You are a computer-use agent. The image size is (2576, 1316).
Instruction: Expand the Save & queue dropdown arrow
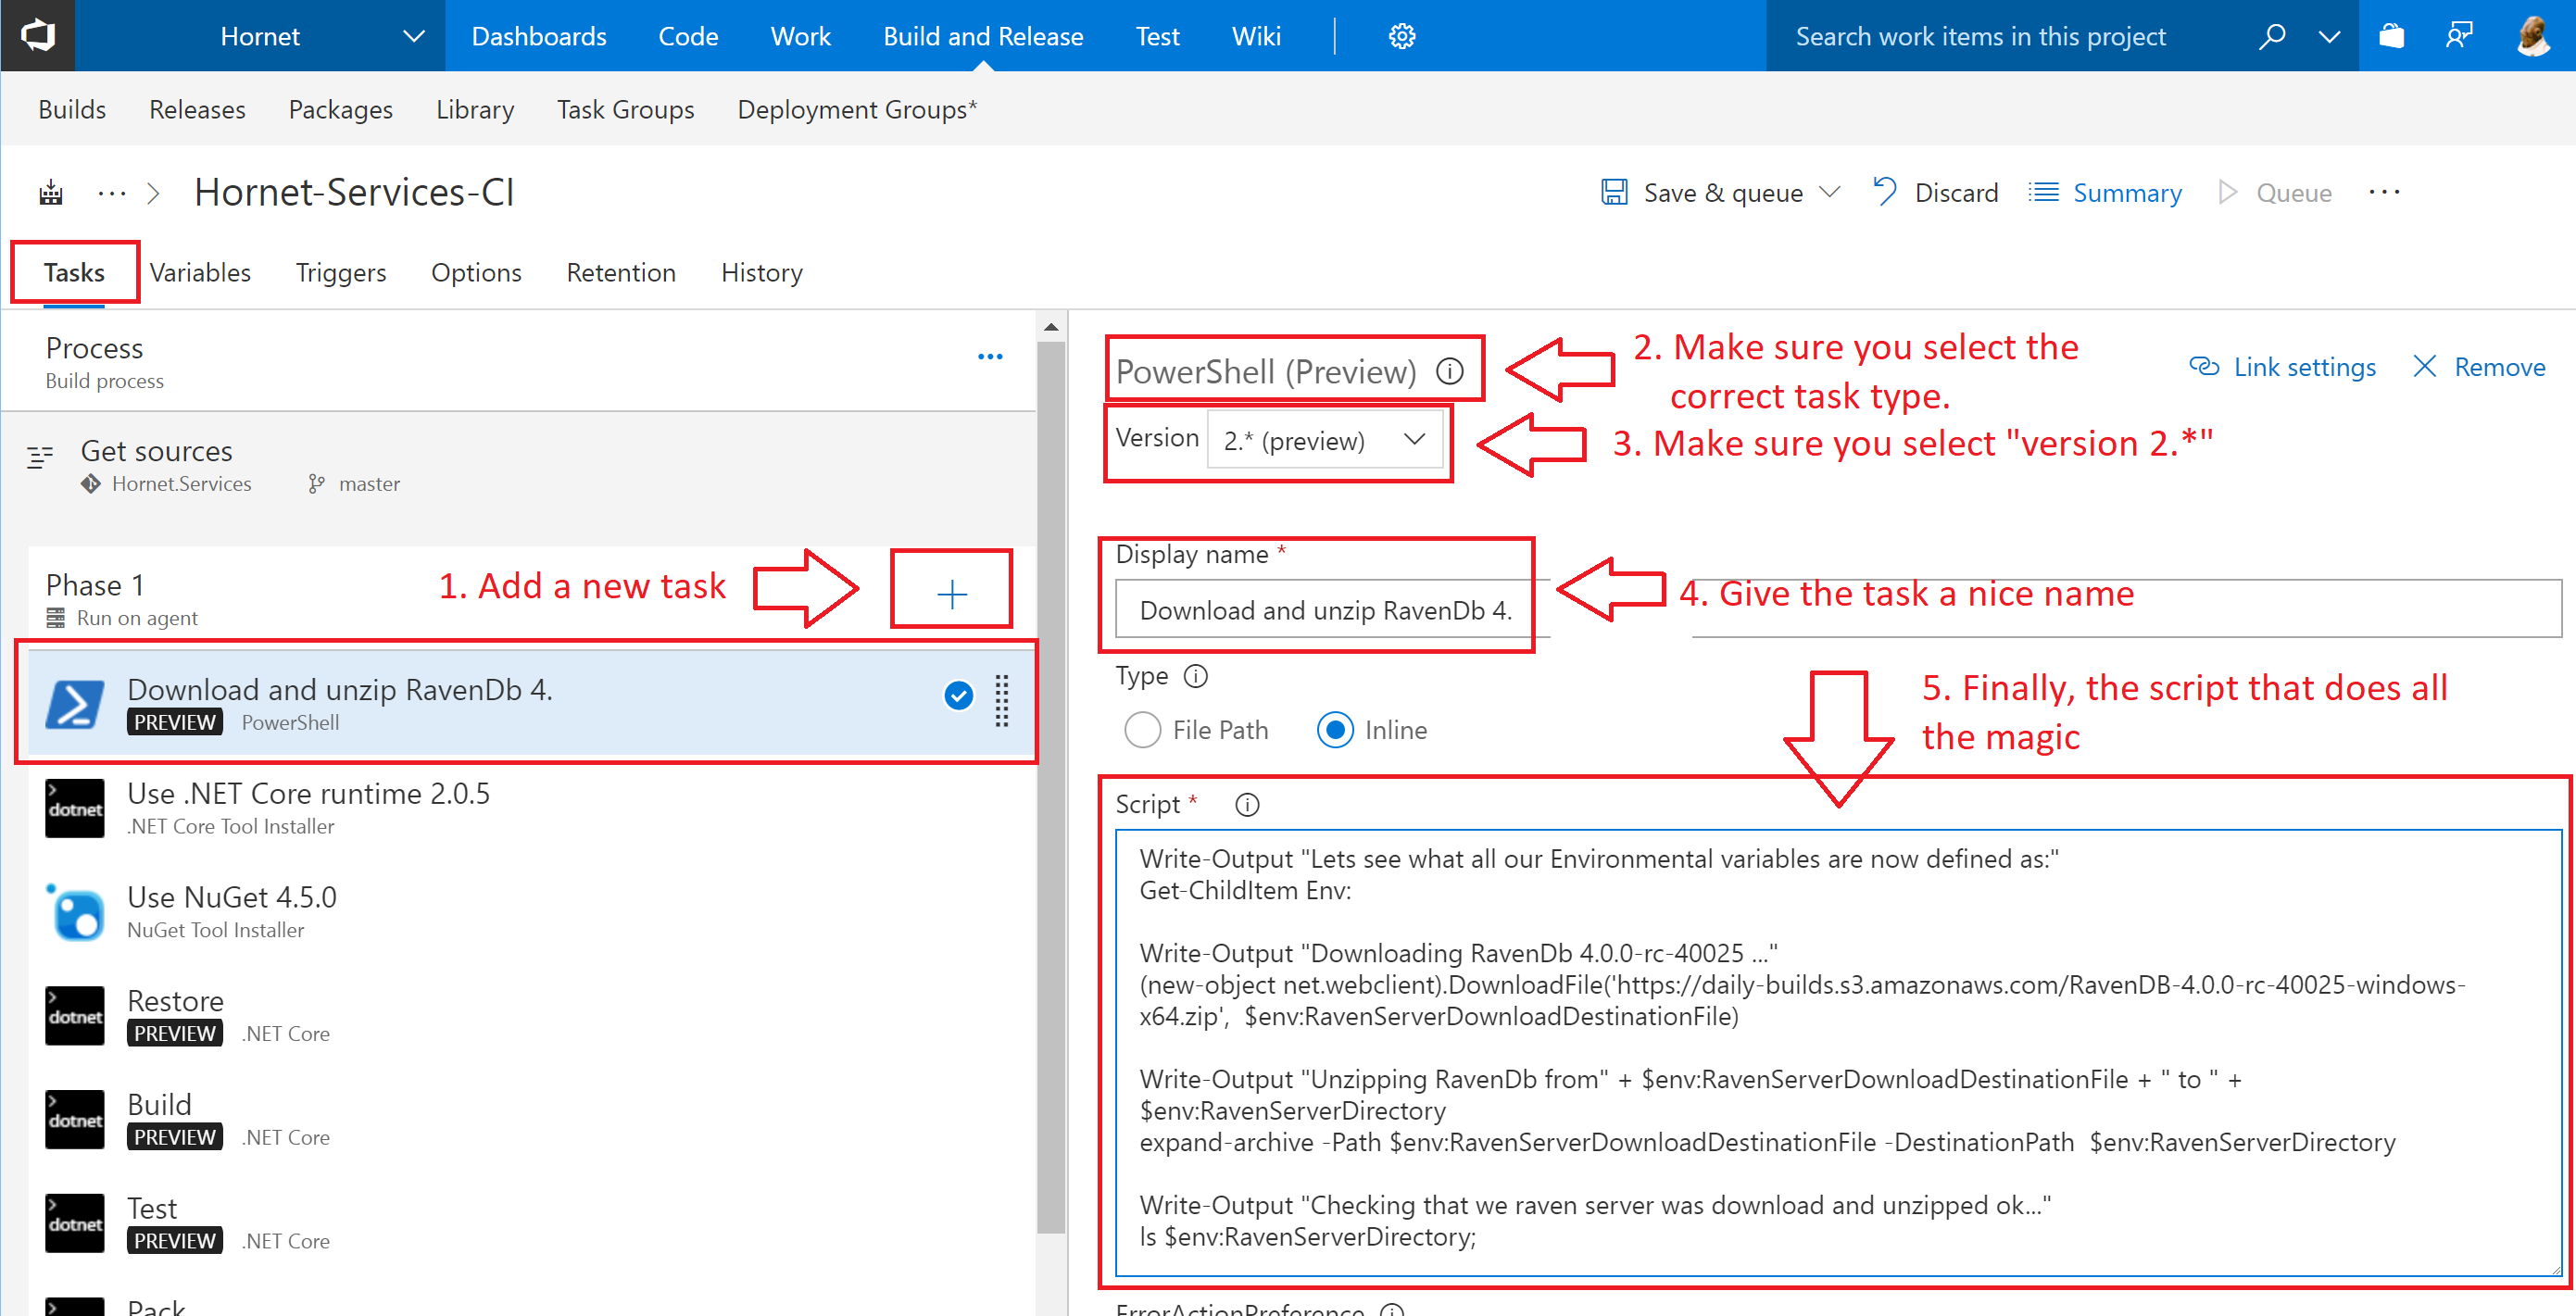tap(1830, 192)
